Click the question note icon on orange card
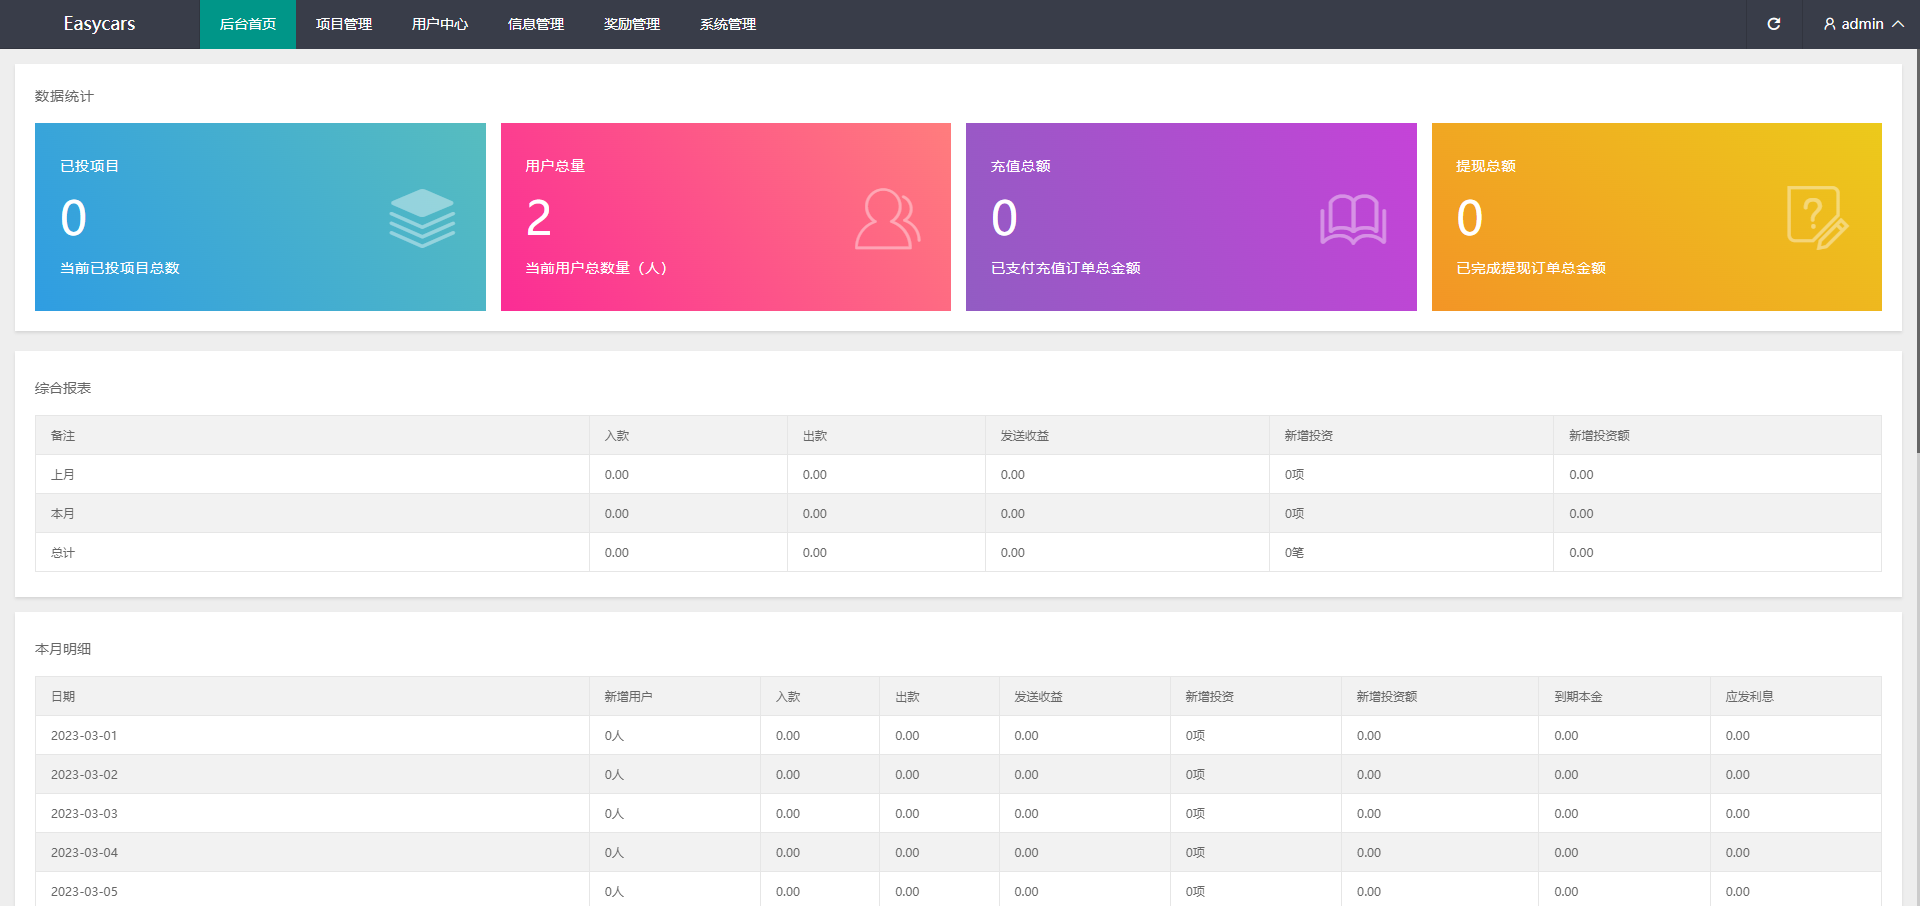 pyautogui.click(x=1817, y=218)
